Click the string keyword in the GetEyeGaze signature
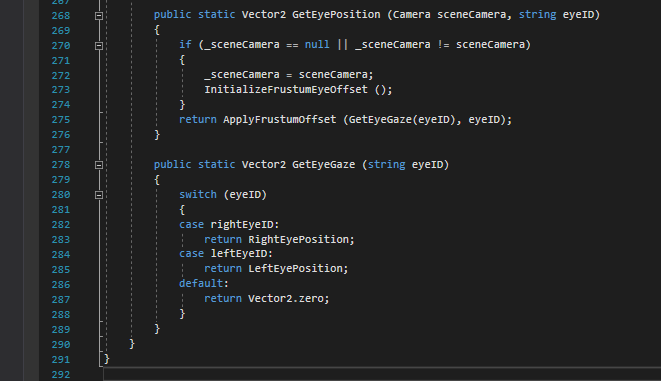This screenshot has width=661, height=381. point(386,165)
